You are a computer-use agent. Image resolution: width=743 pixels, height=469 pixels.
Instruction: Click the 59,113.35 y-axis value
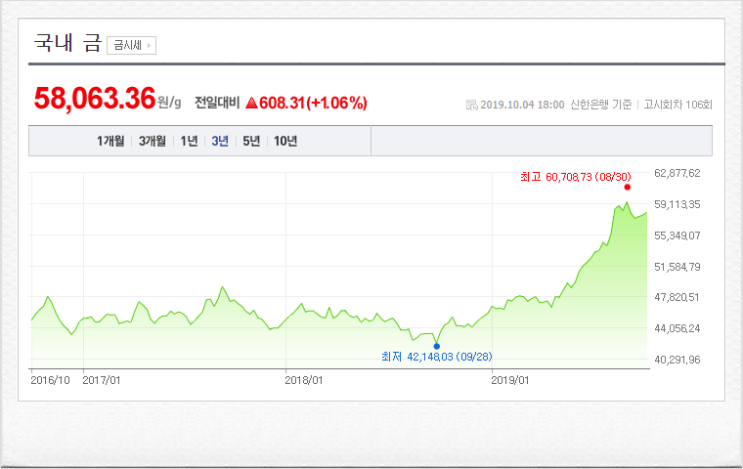point(677,204)
